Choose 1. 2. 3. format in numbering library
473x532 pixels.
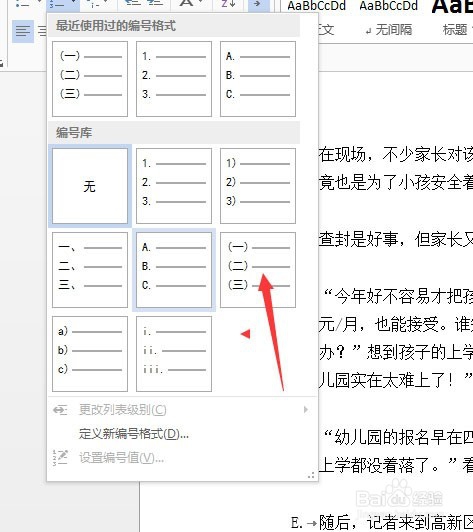click(174, 186)
